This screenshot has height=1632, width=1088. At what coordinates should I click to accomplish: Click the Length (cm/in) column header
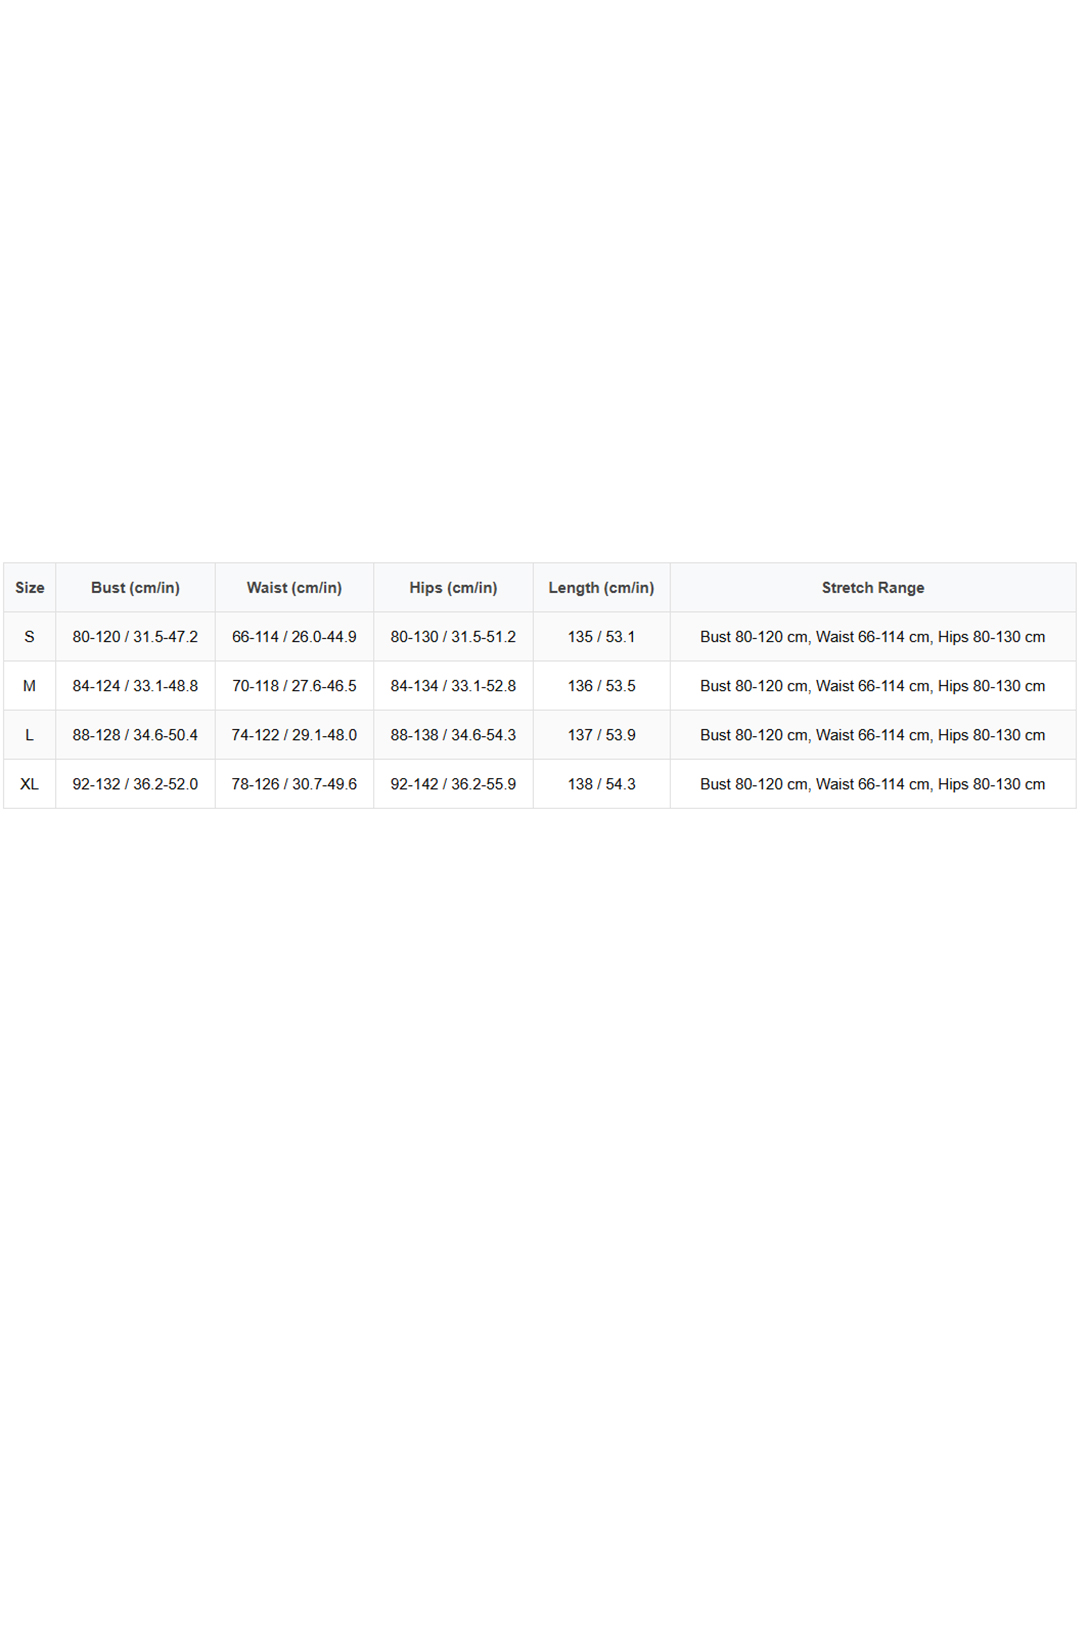tap(601, 588)
